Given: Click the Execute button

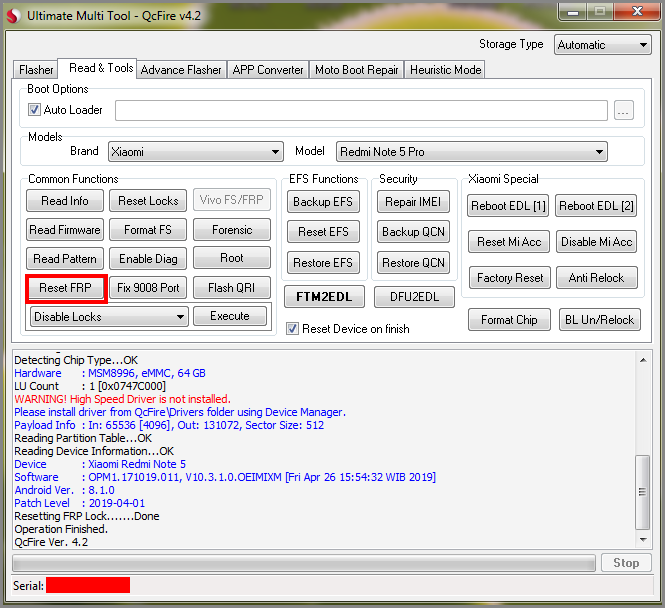Looking at the screenshot, I should (x=230, y=316).
